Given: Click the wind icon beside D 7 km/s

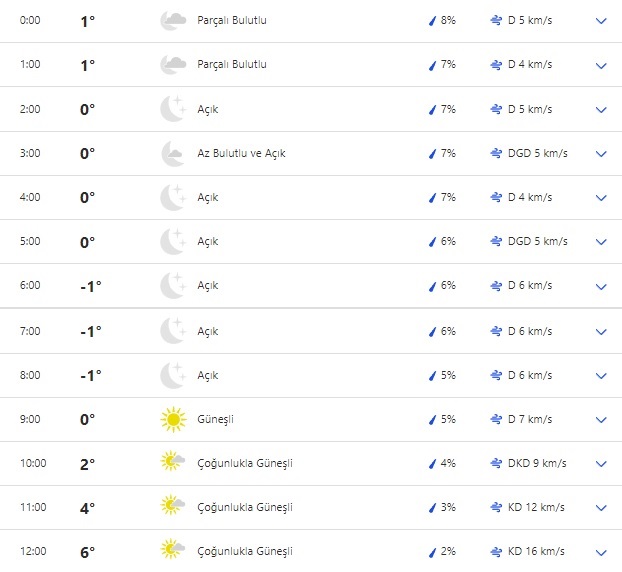Looking at the screenshot, I should click(497, 420).
